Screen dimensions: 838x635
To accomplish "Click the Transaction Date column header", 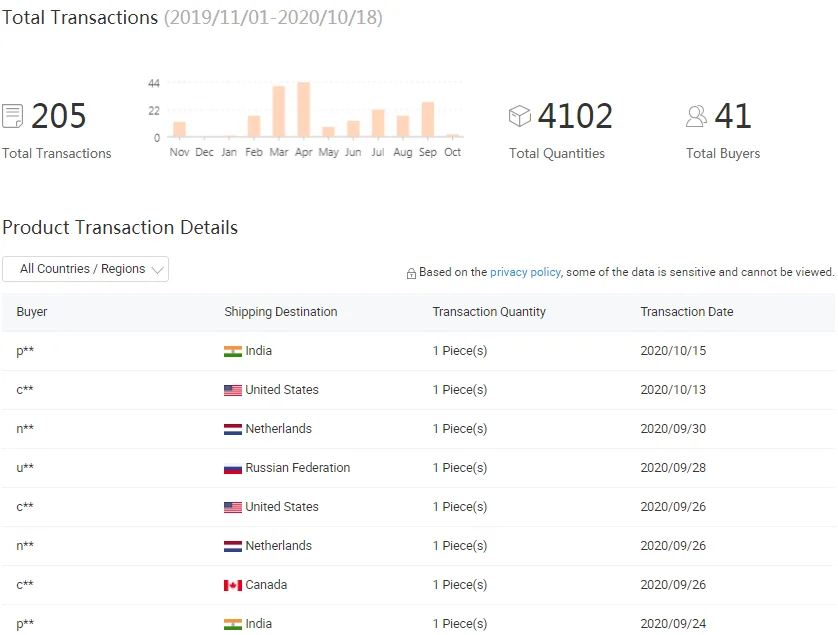I will click(687, 312).
